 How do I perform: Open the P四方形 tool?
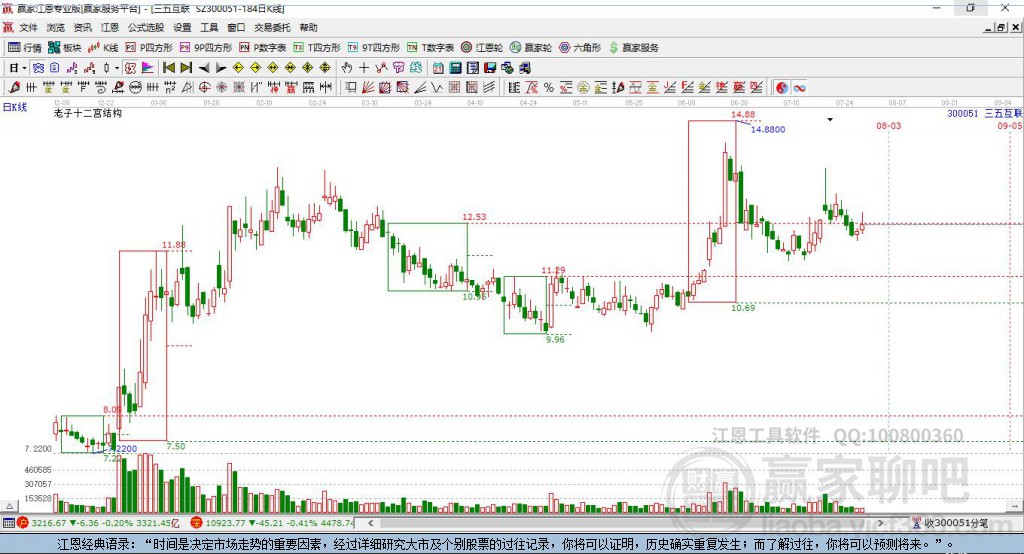click(x=149, y=48)
